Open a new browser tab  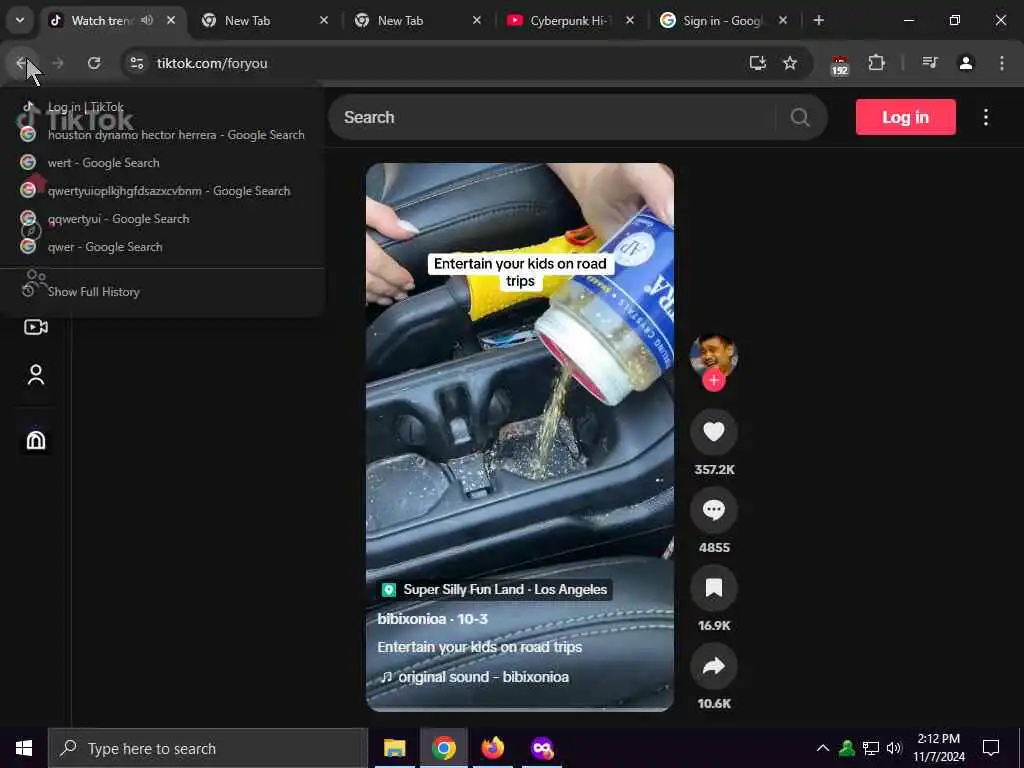(819, 21)
